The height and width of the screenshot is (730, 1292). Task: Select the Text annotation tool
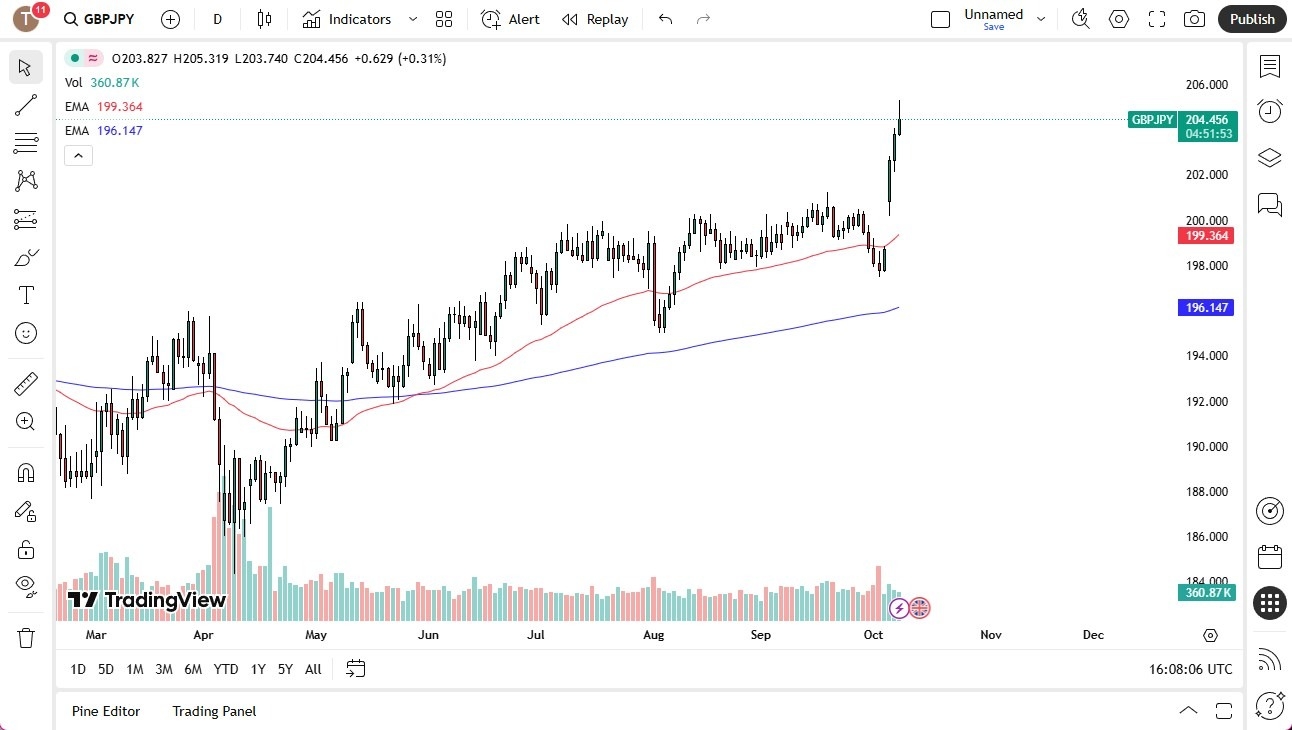[26, 295]
